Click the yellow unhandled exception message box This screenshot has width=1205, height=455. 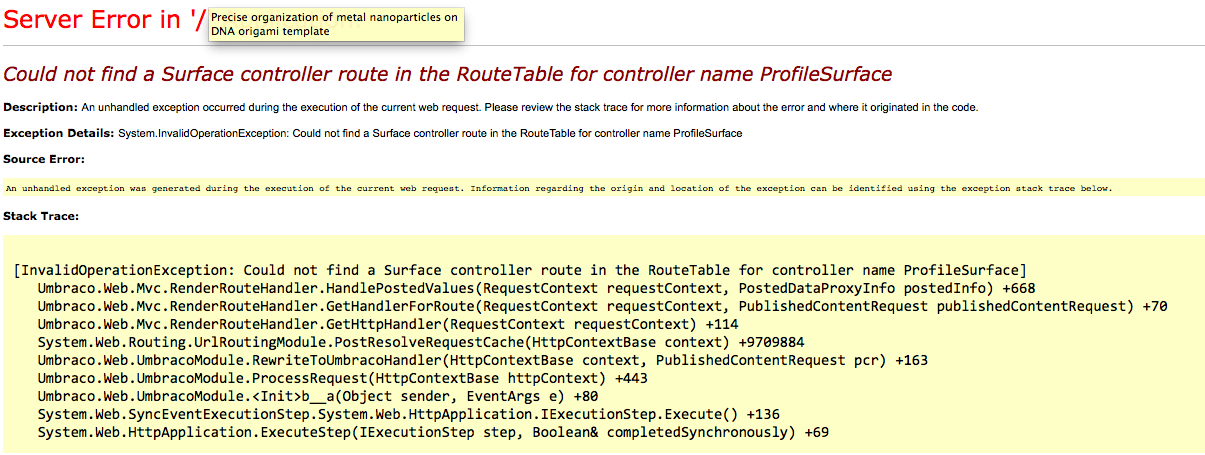tap(604, 188)
